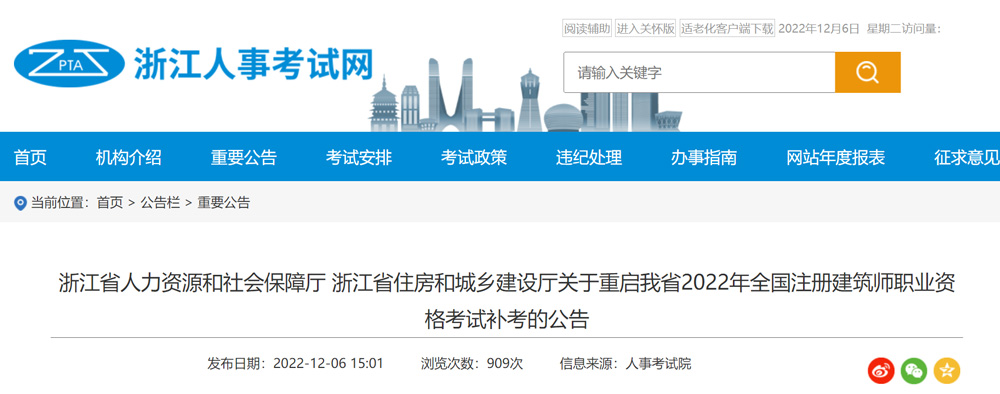1000x394 pixels.
Task: Click breadcrumb link 重要公告
Action: point(223,203)
